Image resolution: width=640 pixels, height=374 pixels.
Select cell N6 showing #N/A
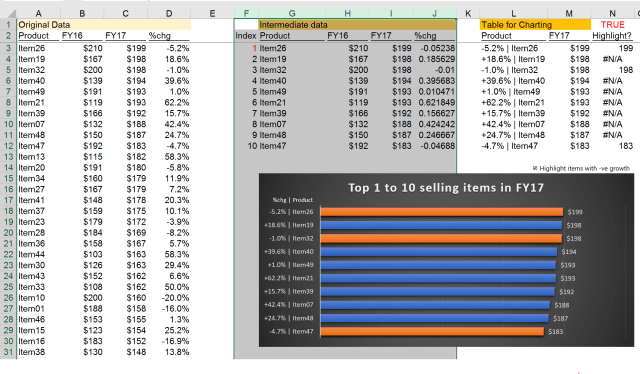click(612, 81)
